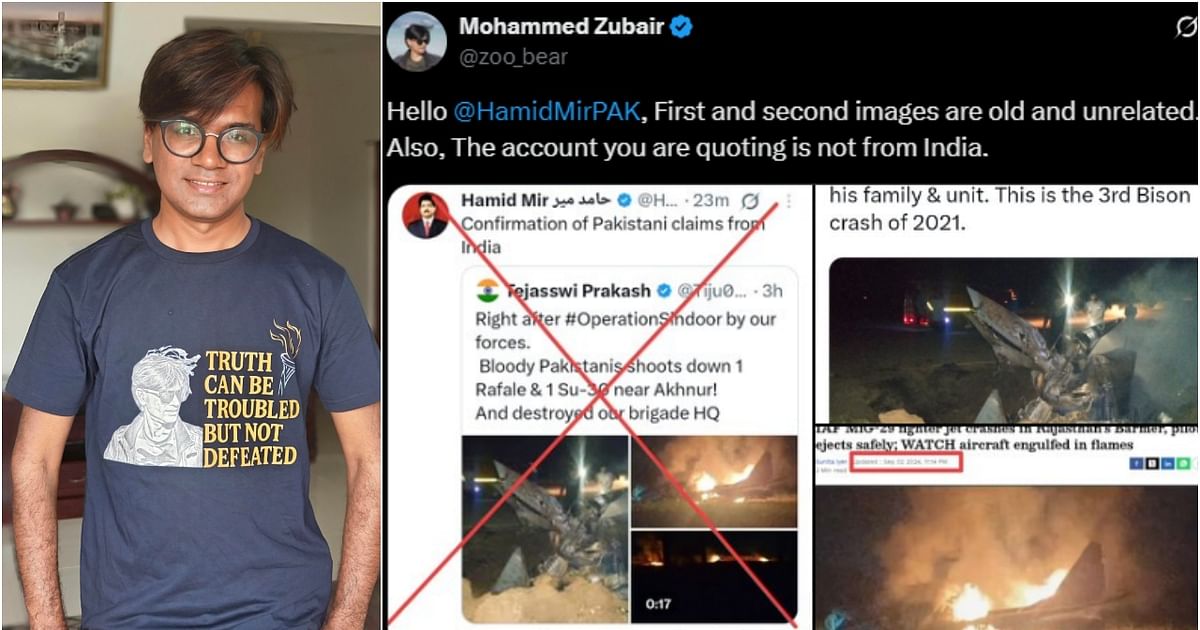Open the wreckage photo in quoted tweet
The height and width of the screenshot is (630, 1200).
pyautogui.click(x=545, y=529)
